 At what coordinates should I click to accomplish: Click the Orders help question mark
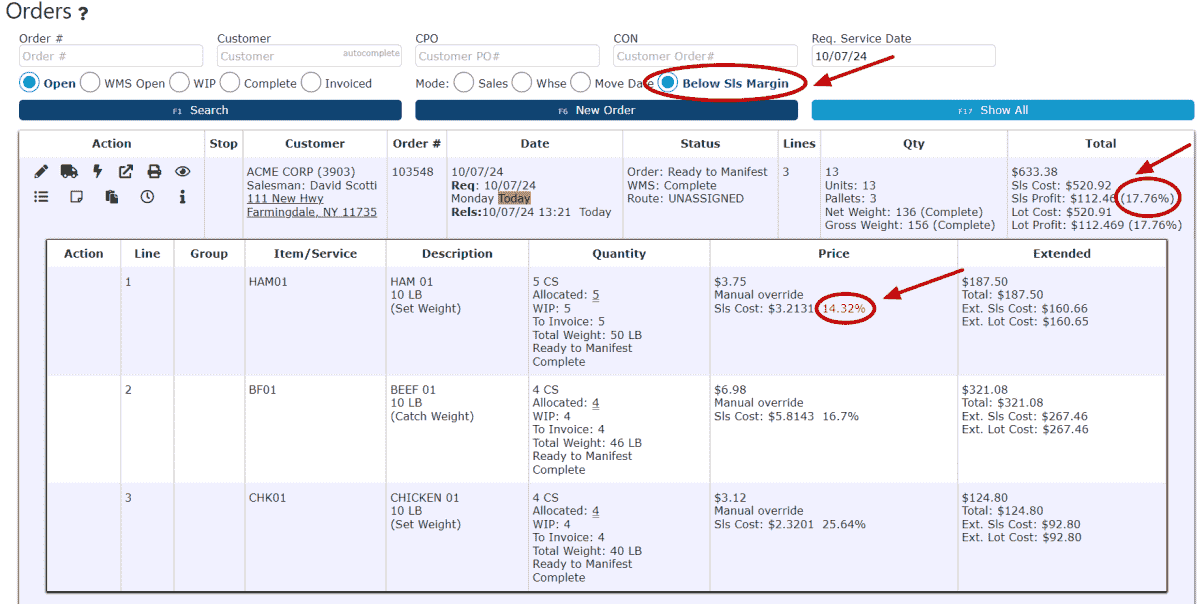[x=83, y=14]
